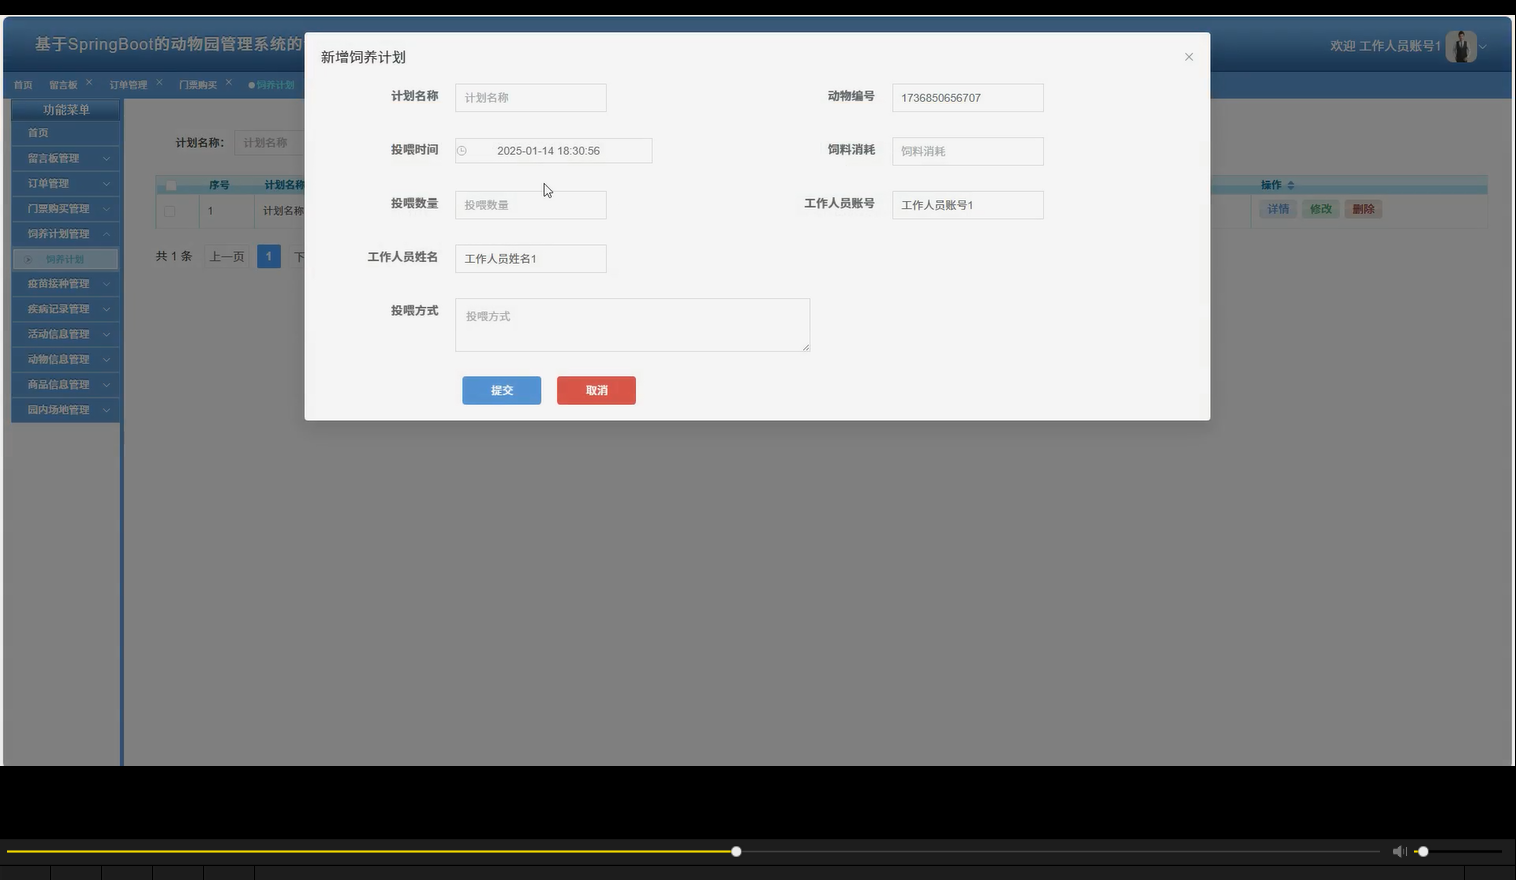Expand the 活动信息管理 chevron
The image size is (1516, 880).
[106, 334]
